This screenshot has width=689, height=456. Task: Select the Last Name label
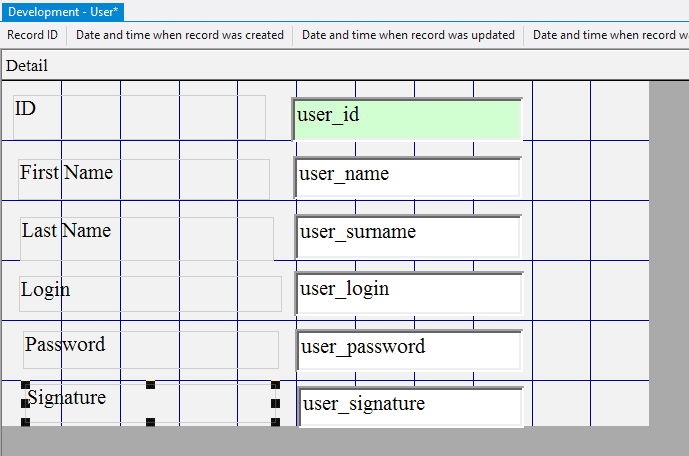click(66, 230)
